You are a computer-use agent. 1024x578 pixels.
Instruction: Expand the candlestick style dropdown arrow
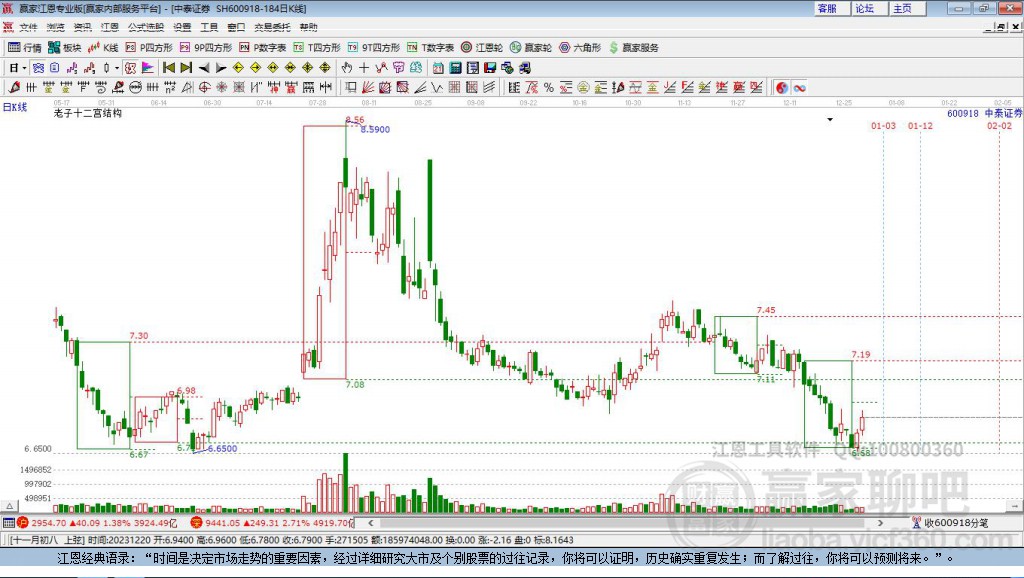pyautogui.click(x=117, y=68)
